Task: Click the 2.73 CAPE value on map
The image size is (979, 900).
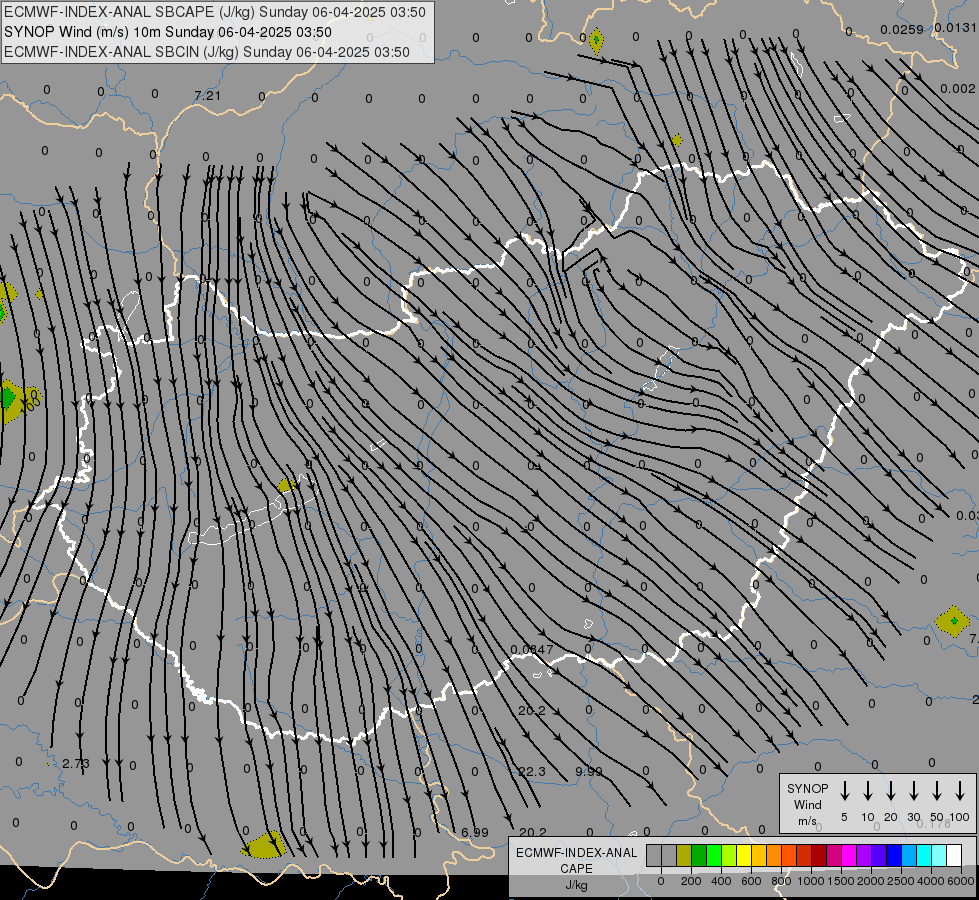Action: [76, 763]
